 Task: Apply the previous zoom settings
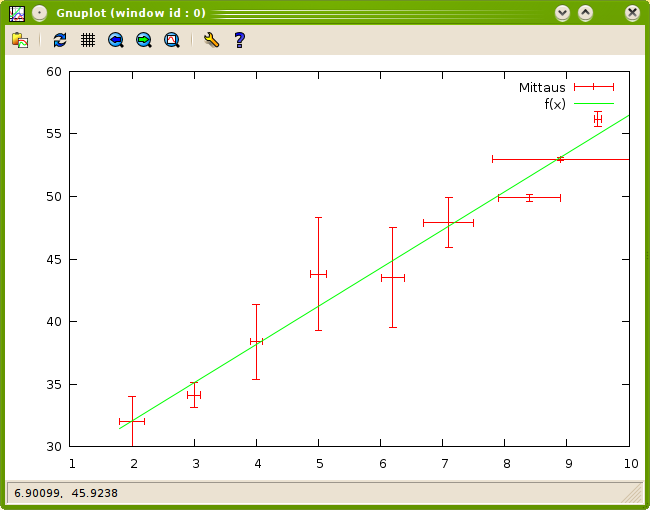pyautogui.click(x=116, y=40)
